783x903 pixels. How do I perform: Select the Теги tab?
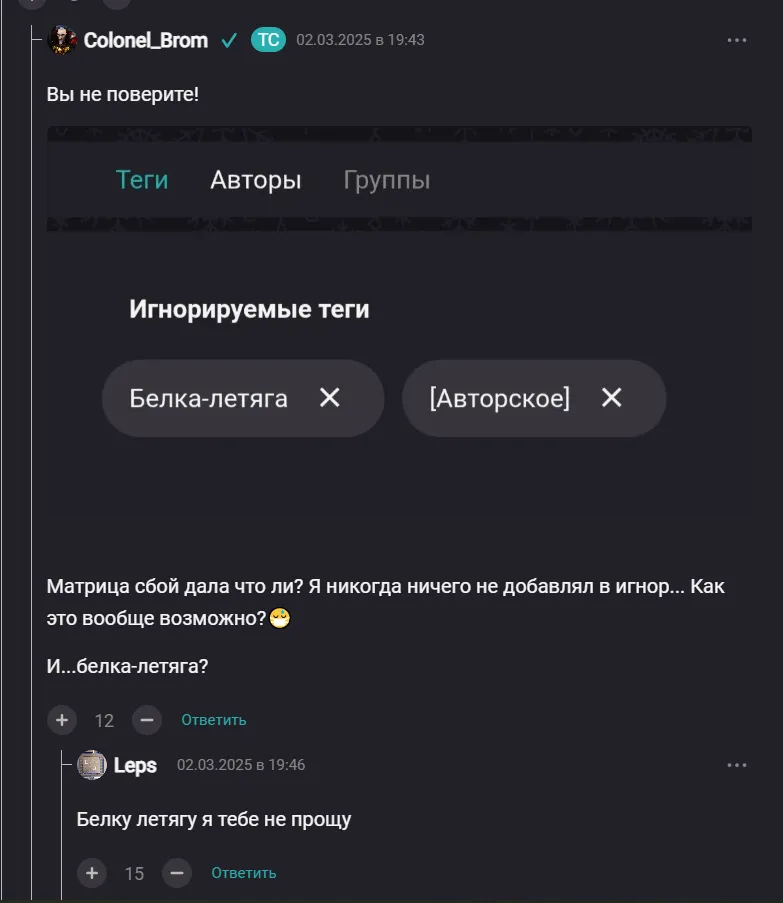pos(142,180)
